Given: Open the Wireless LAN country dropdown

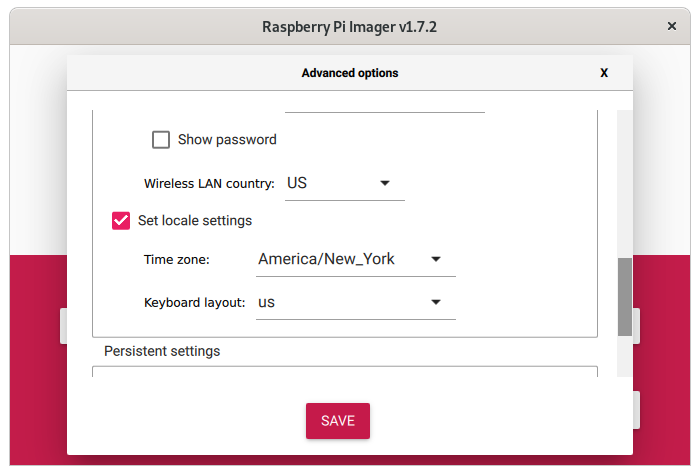Looking at the screenshot, I should 345,183.
